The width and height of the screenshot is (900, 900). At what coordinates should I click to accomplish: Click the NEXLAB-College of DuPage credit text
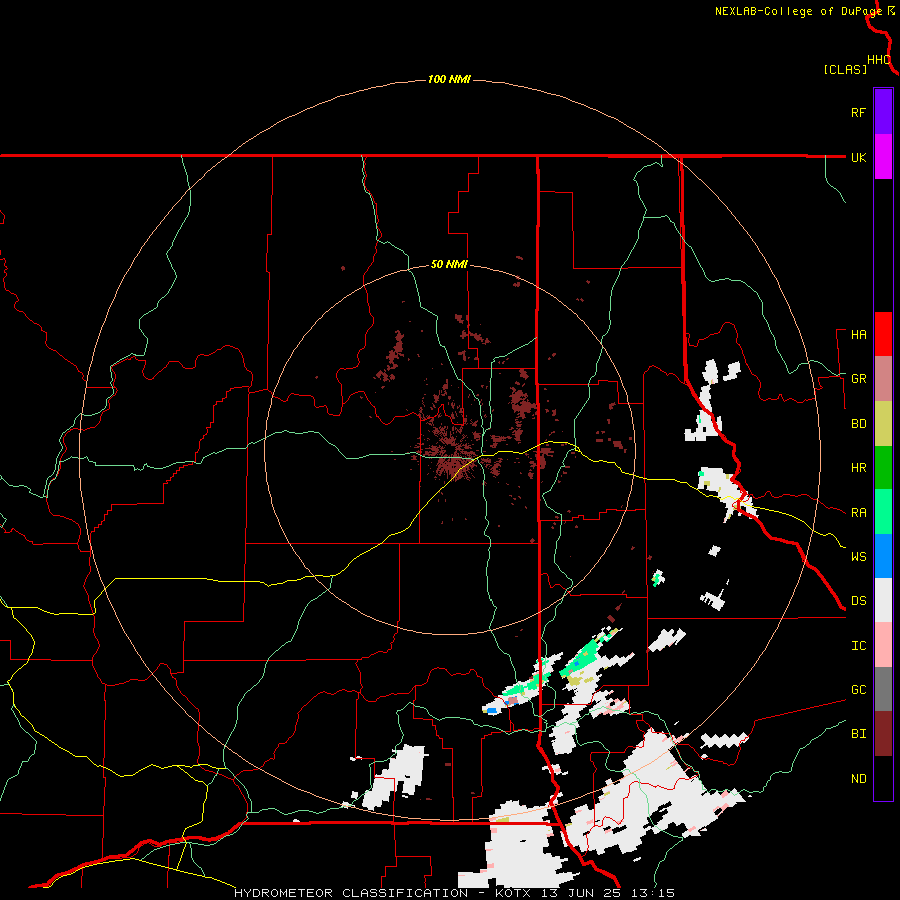[798, 11]
